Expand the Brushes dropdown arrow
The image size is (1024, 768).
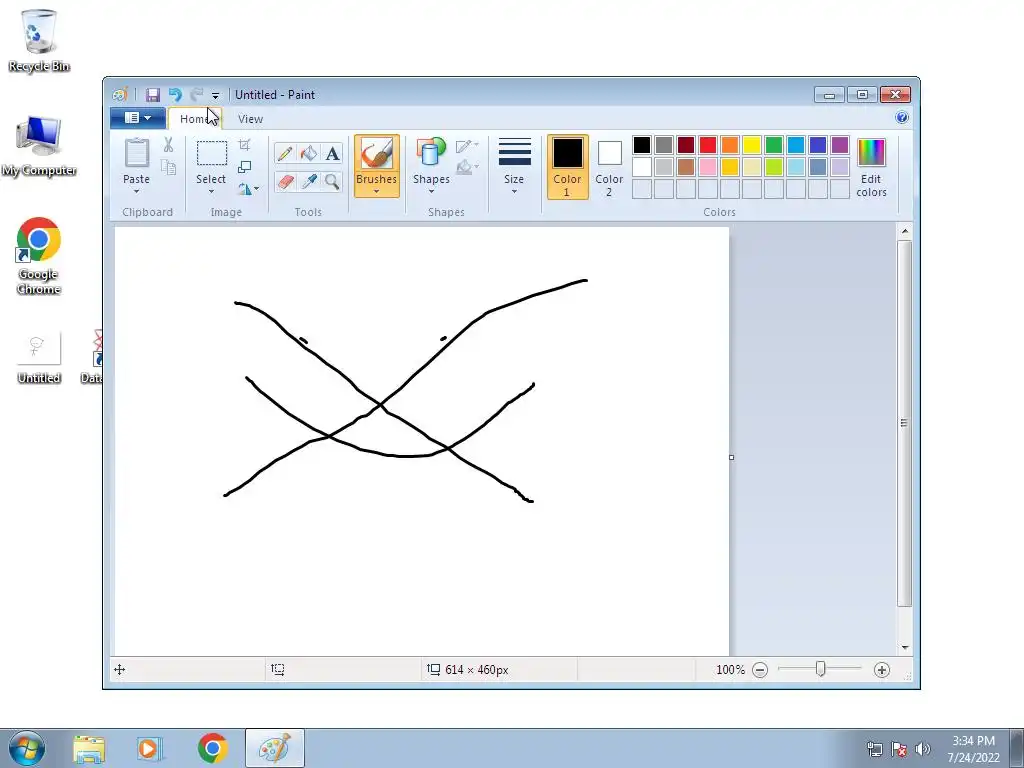(x=377, y=191)
